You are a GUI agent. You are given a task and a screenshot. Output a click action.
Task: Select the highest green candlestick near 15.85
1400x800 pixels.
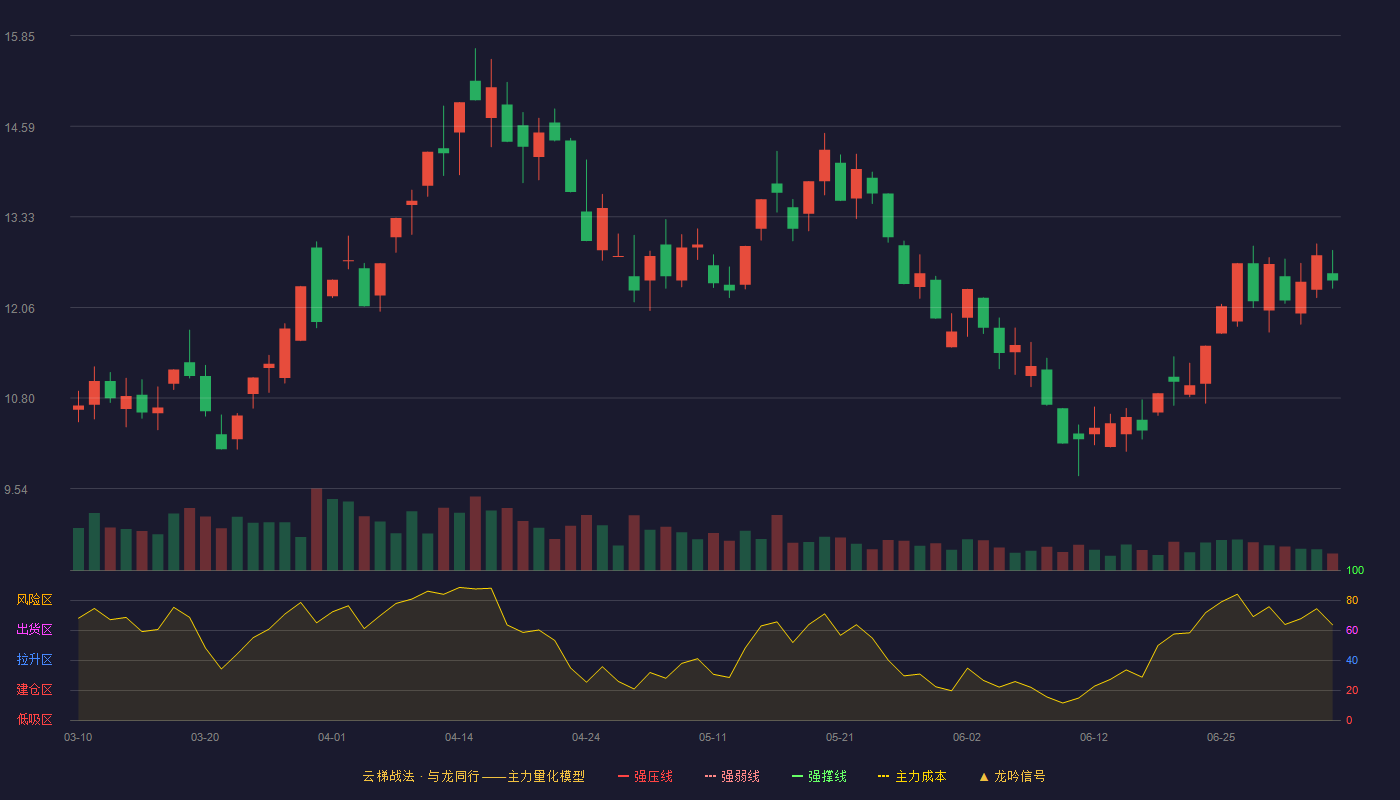(475, 90)
